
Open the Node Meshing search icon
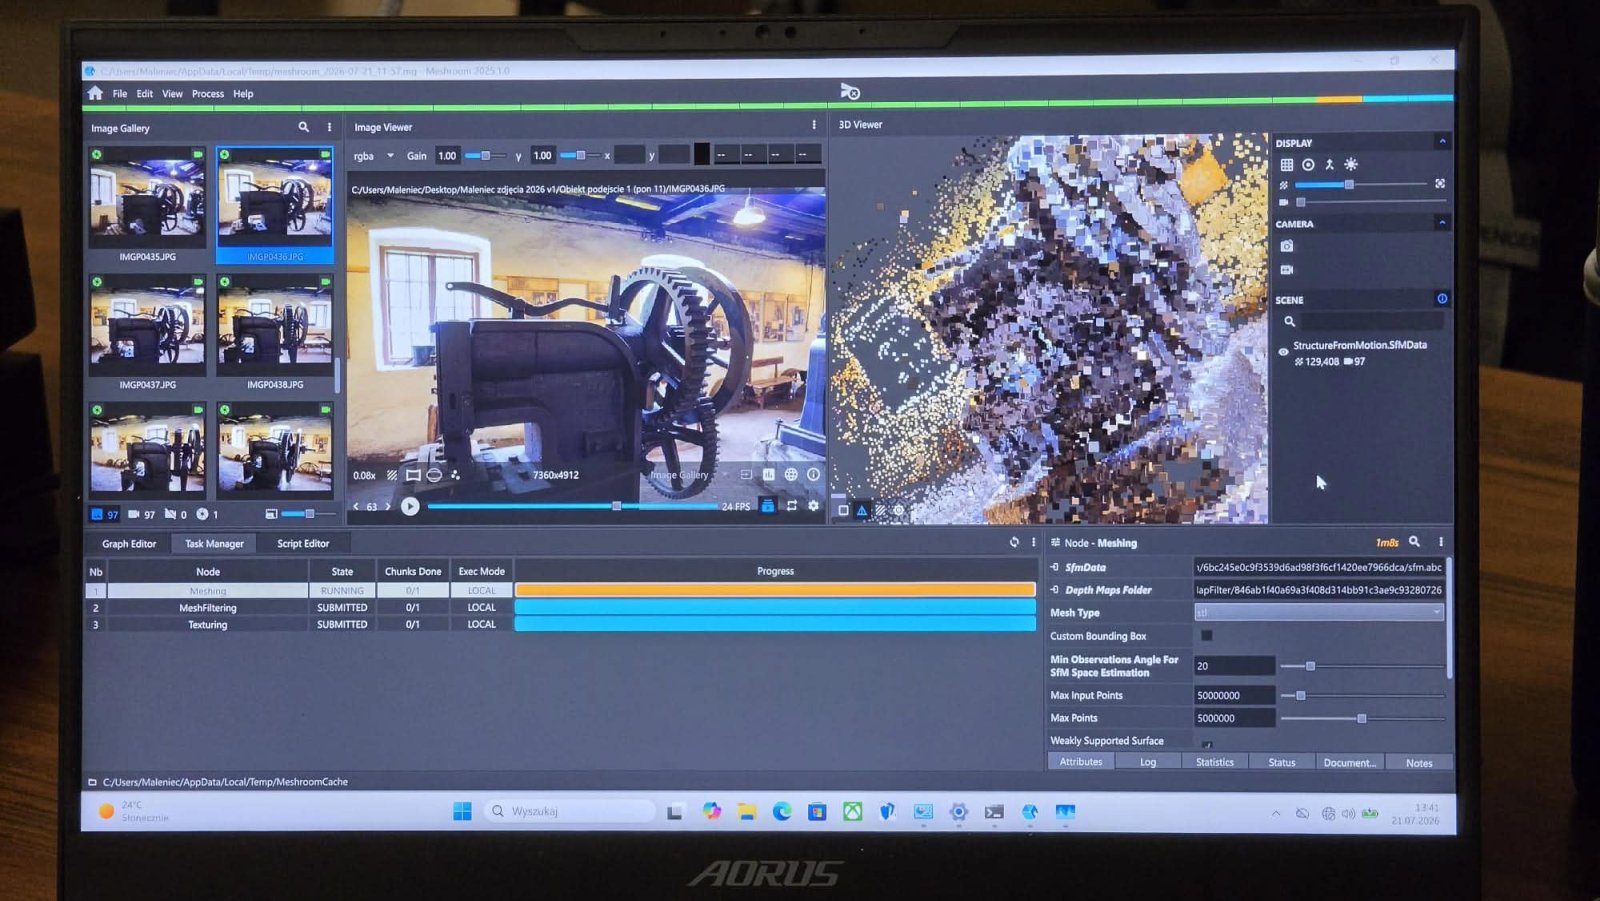point(1415,541)
